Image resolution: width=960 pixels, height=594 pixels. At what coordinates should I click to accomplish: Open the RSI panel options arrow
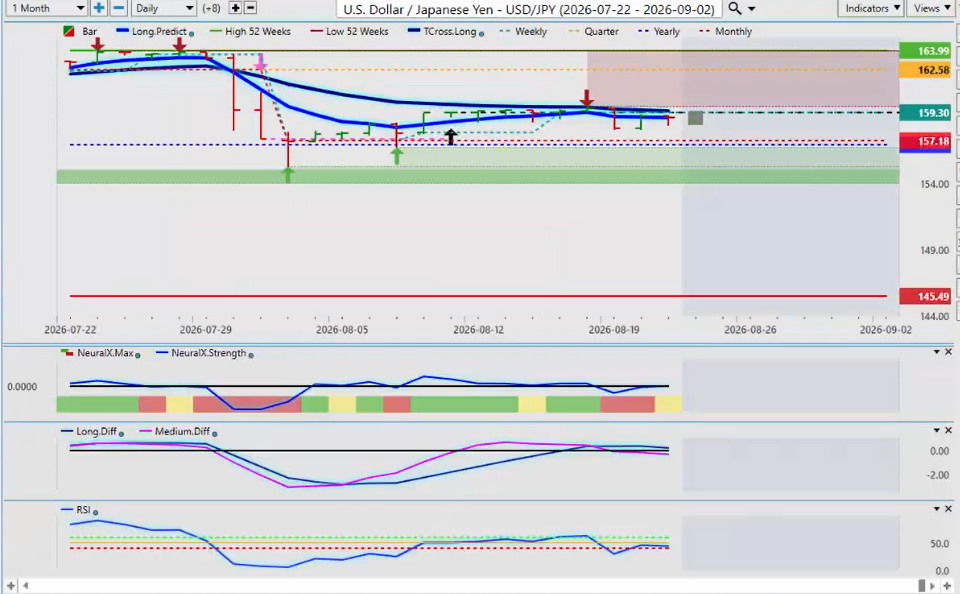click(937, 509)
